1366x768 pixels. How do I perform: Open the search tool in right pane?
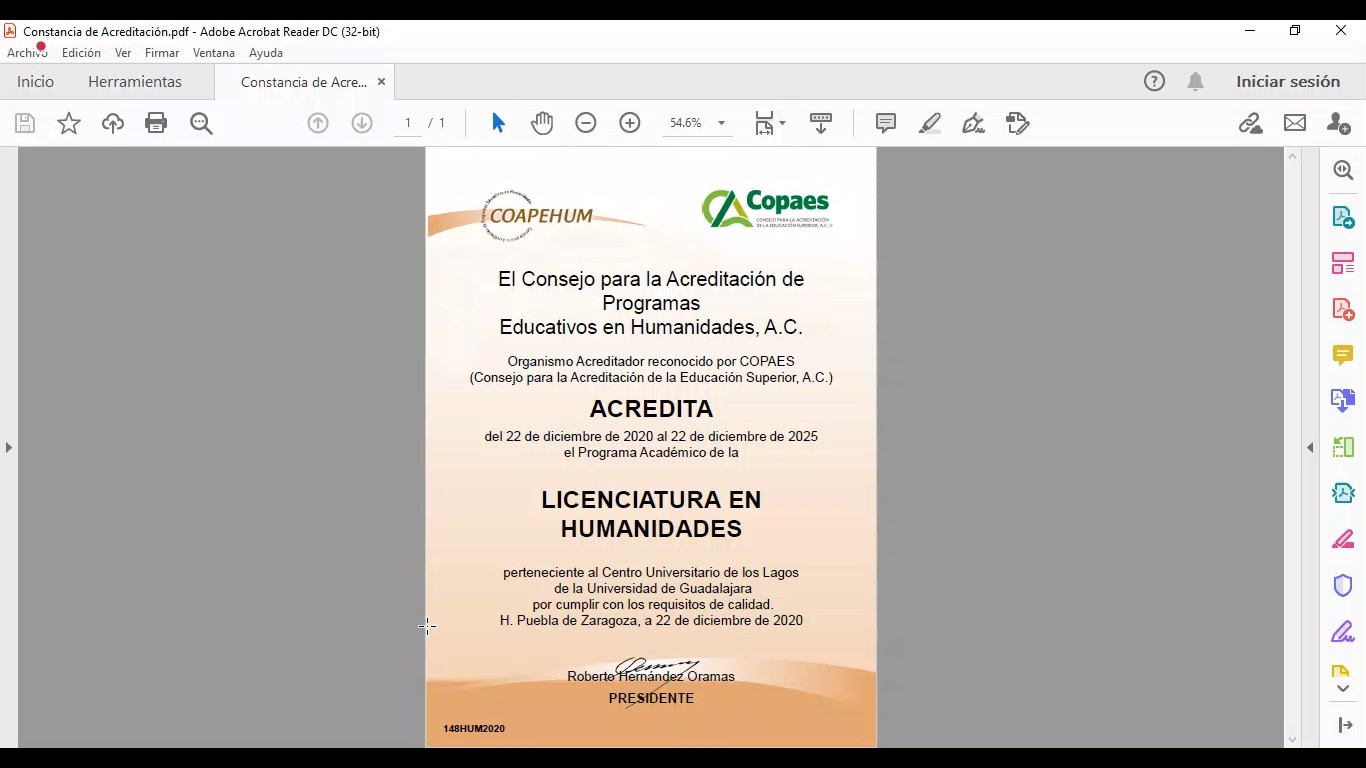1343,171
